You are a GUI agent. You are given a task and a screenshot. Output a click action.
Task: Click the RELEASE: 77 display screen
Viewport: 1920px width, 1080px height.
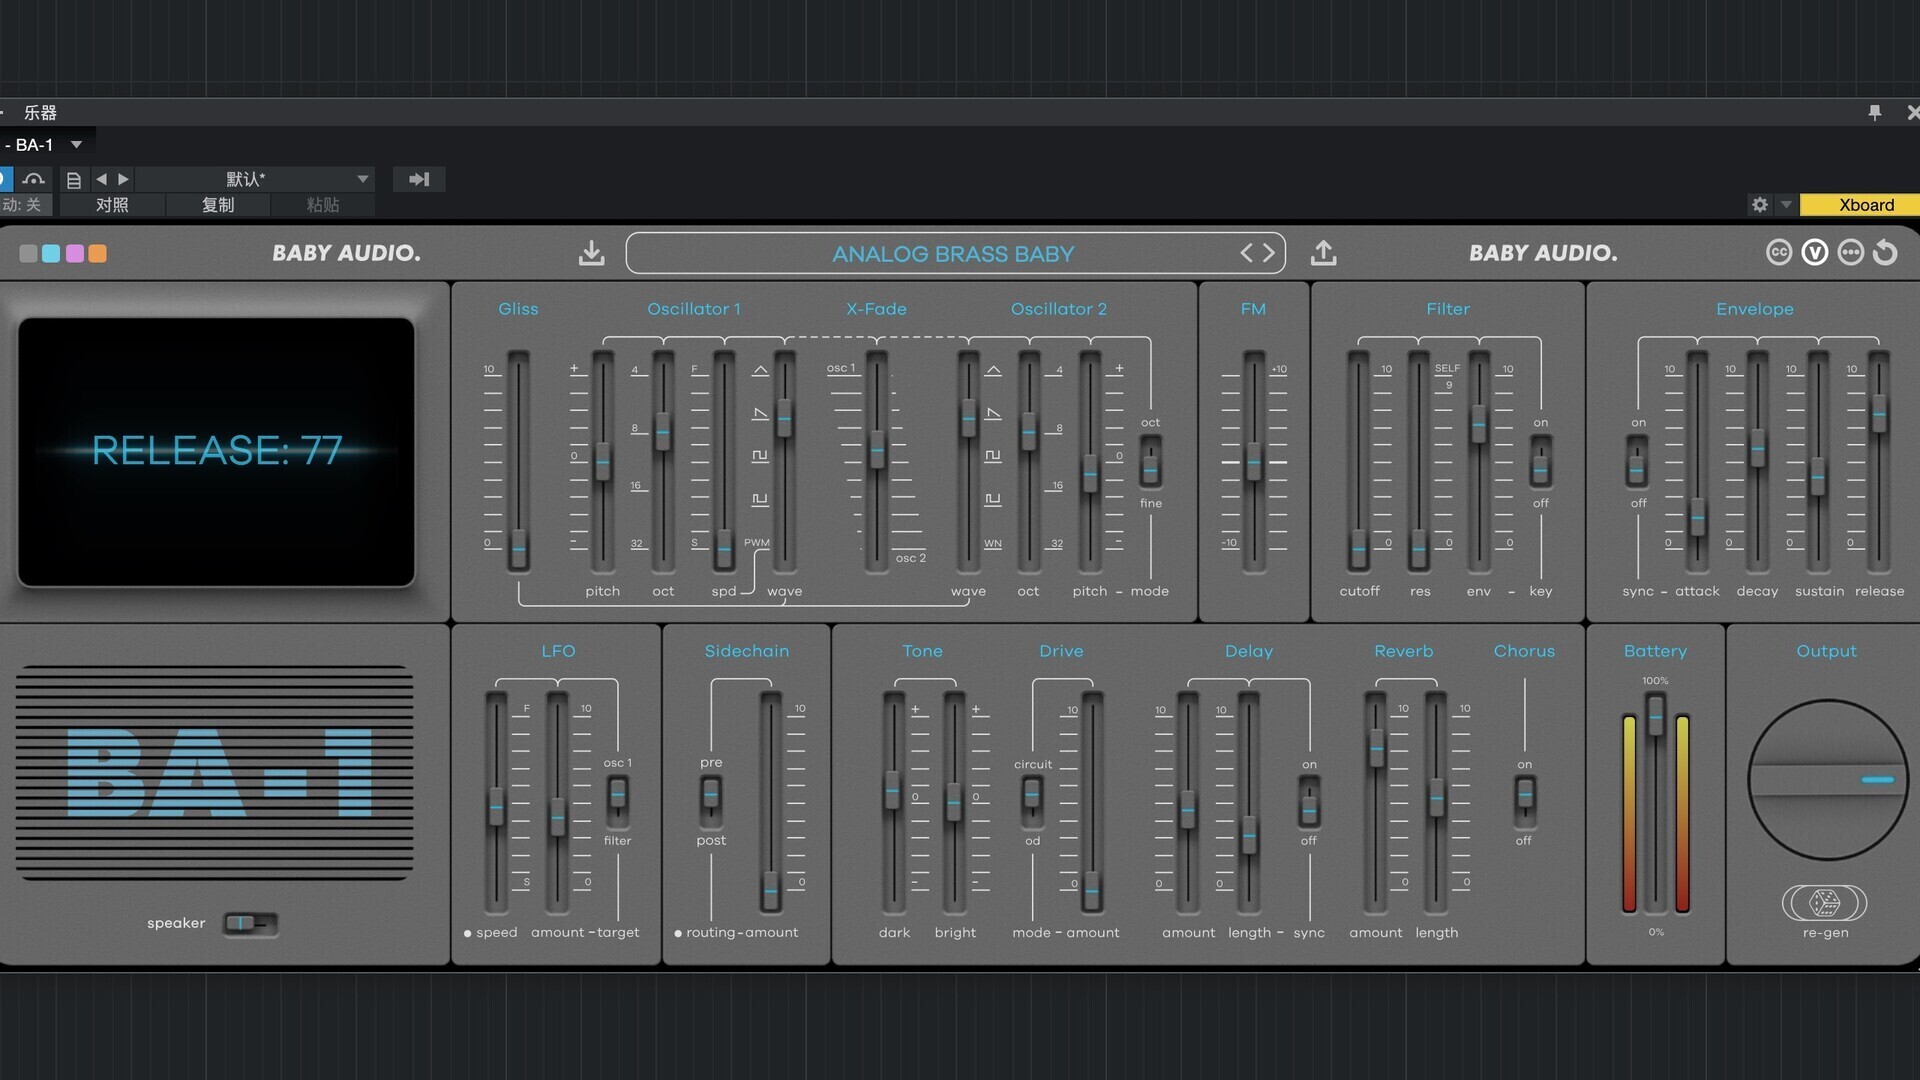pos(216,452)
